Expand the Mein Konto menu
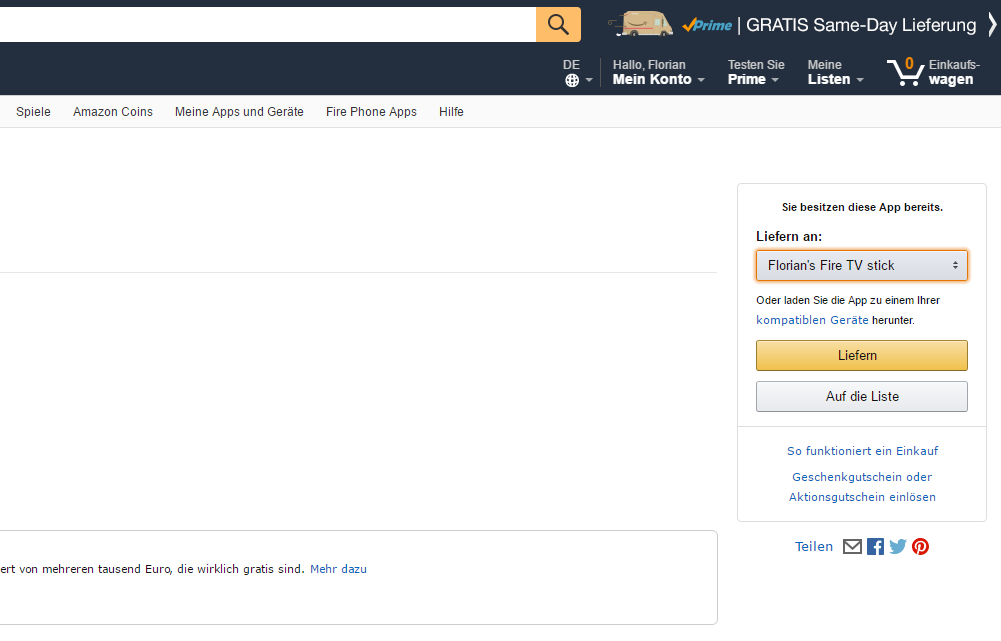 [x=658, y=72]
